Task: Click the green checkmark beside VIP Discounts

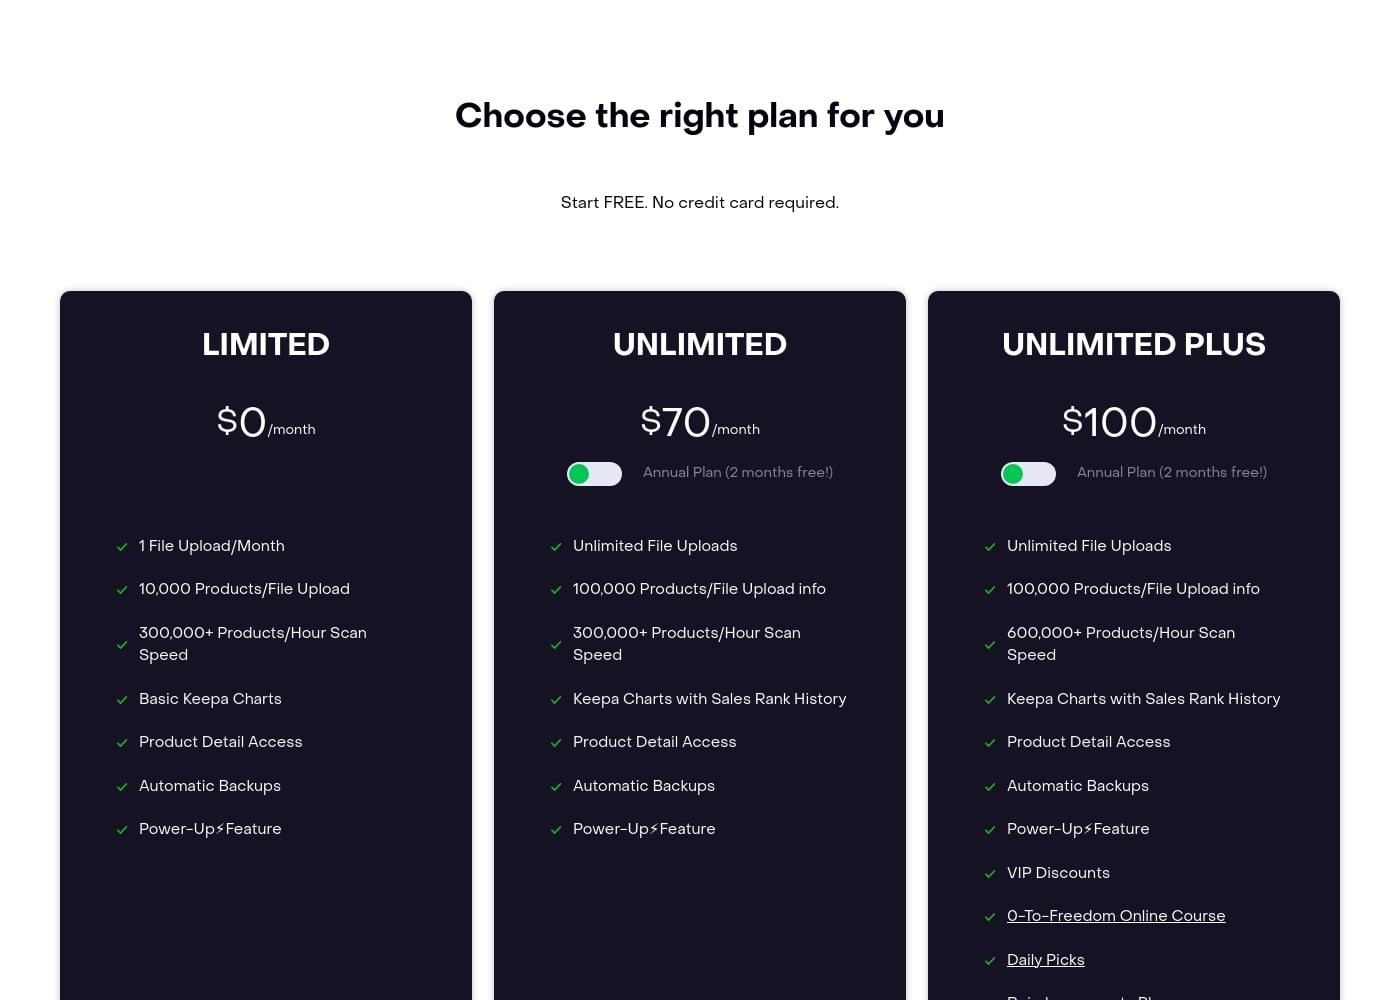Action: pos(990,874)
